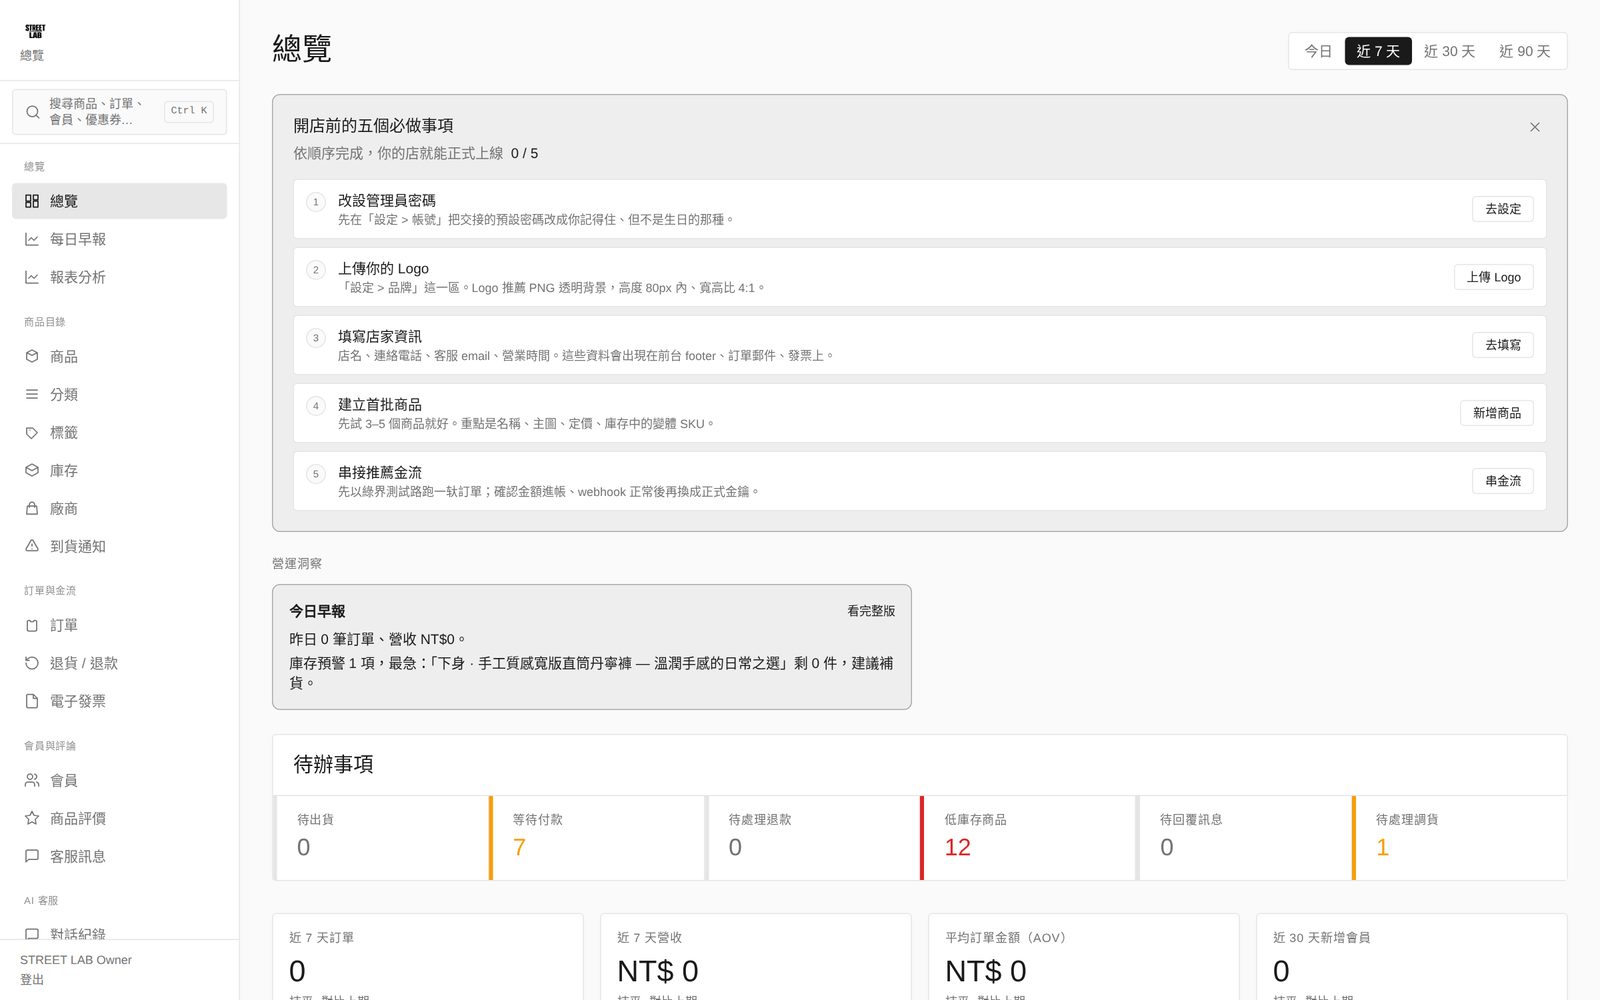Viewport: 1600px width, 1000px height.
Task: Open 電子發票 page
Action: pos(119,701)
